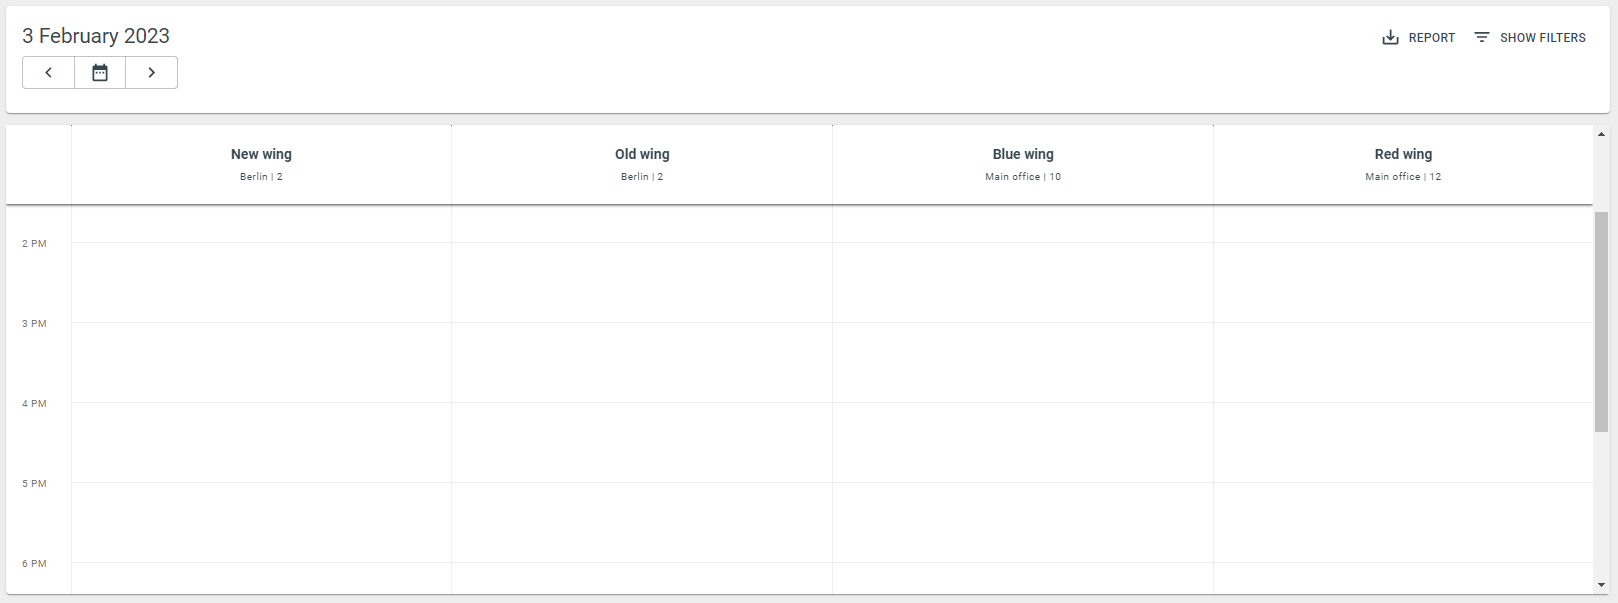Click the download icon beside Report
The width and height of the screenshot is (1618, 603).
click(x=1390, y=38)
